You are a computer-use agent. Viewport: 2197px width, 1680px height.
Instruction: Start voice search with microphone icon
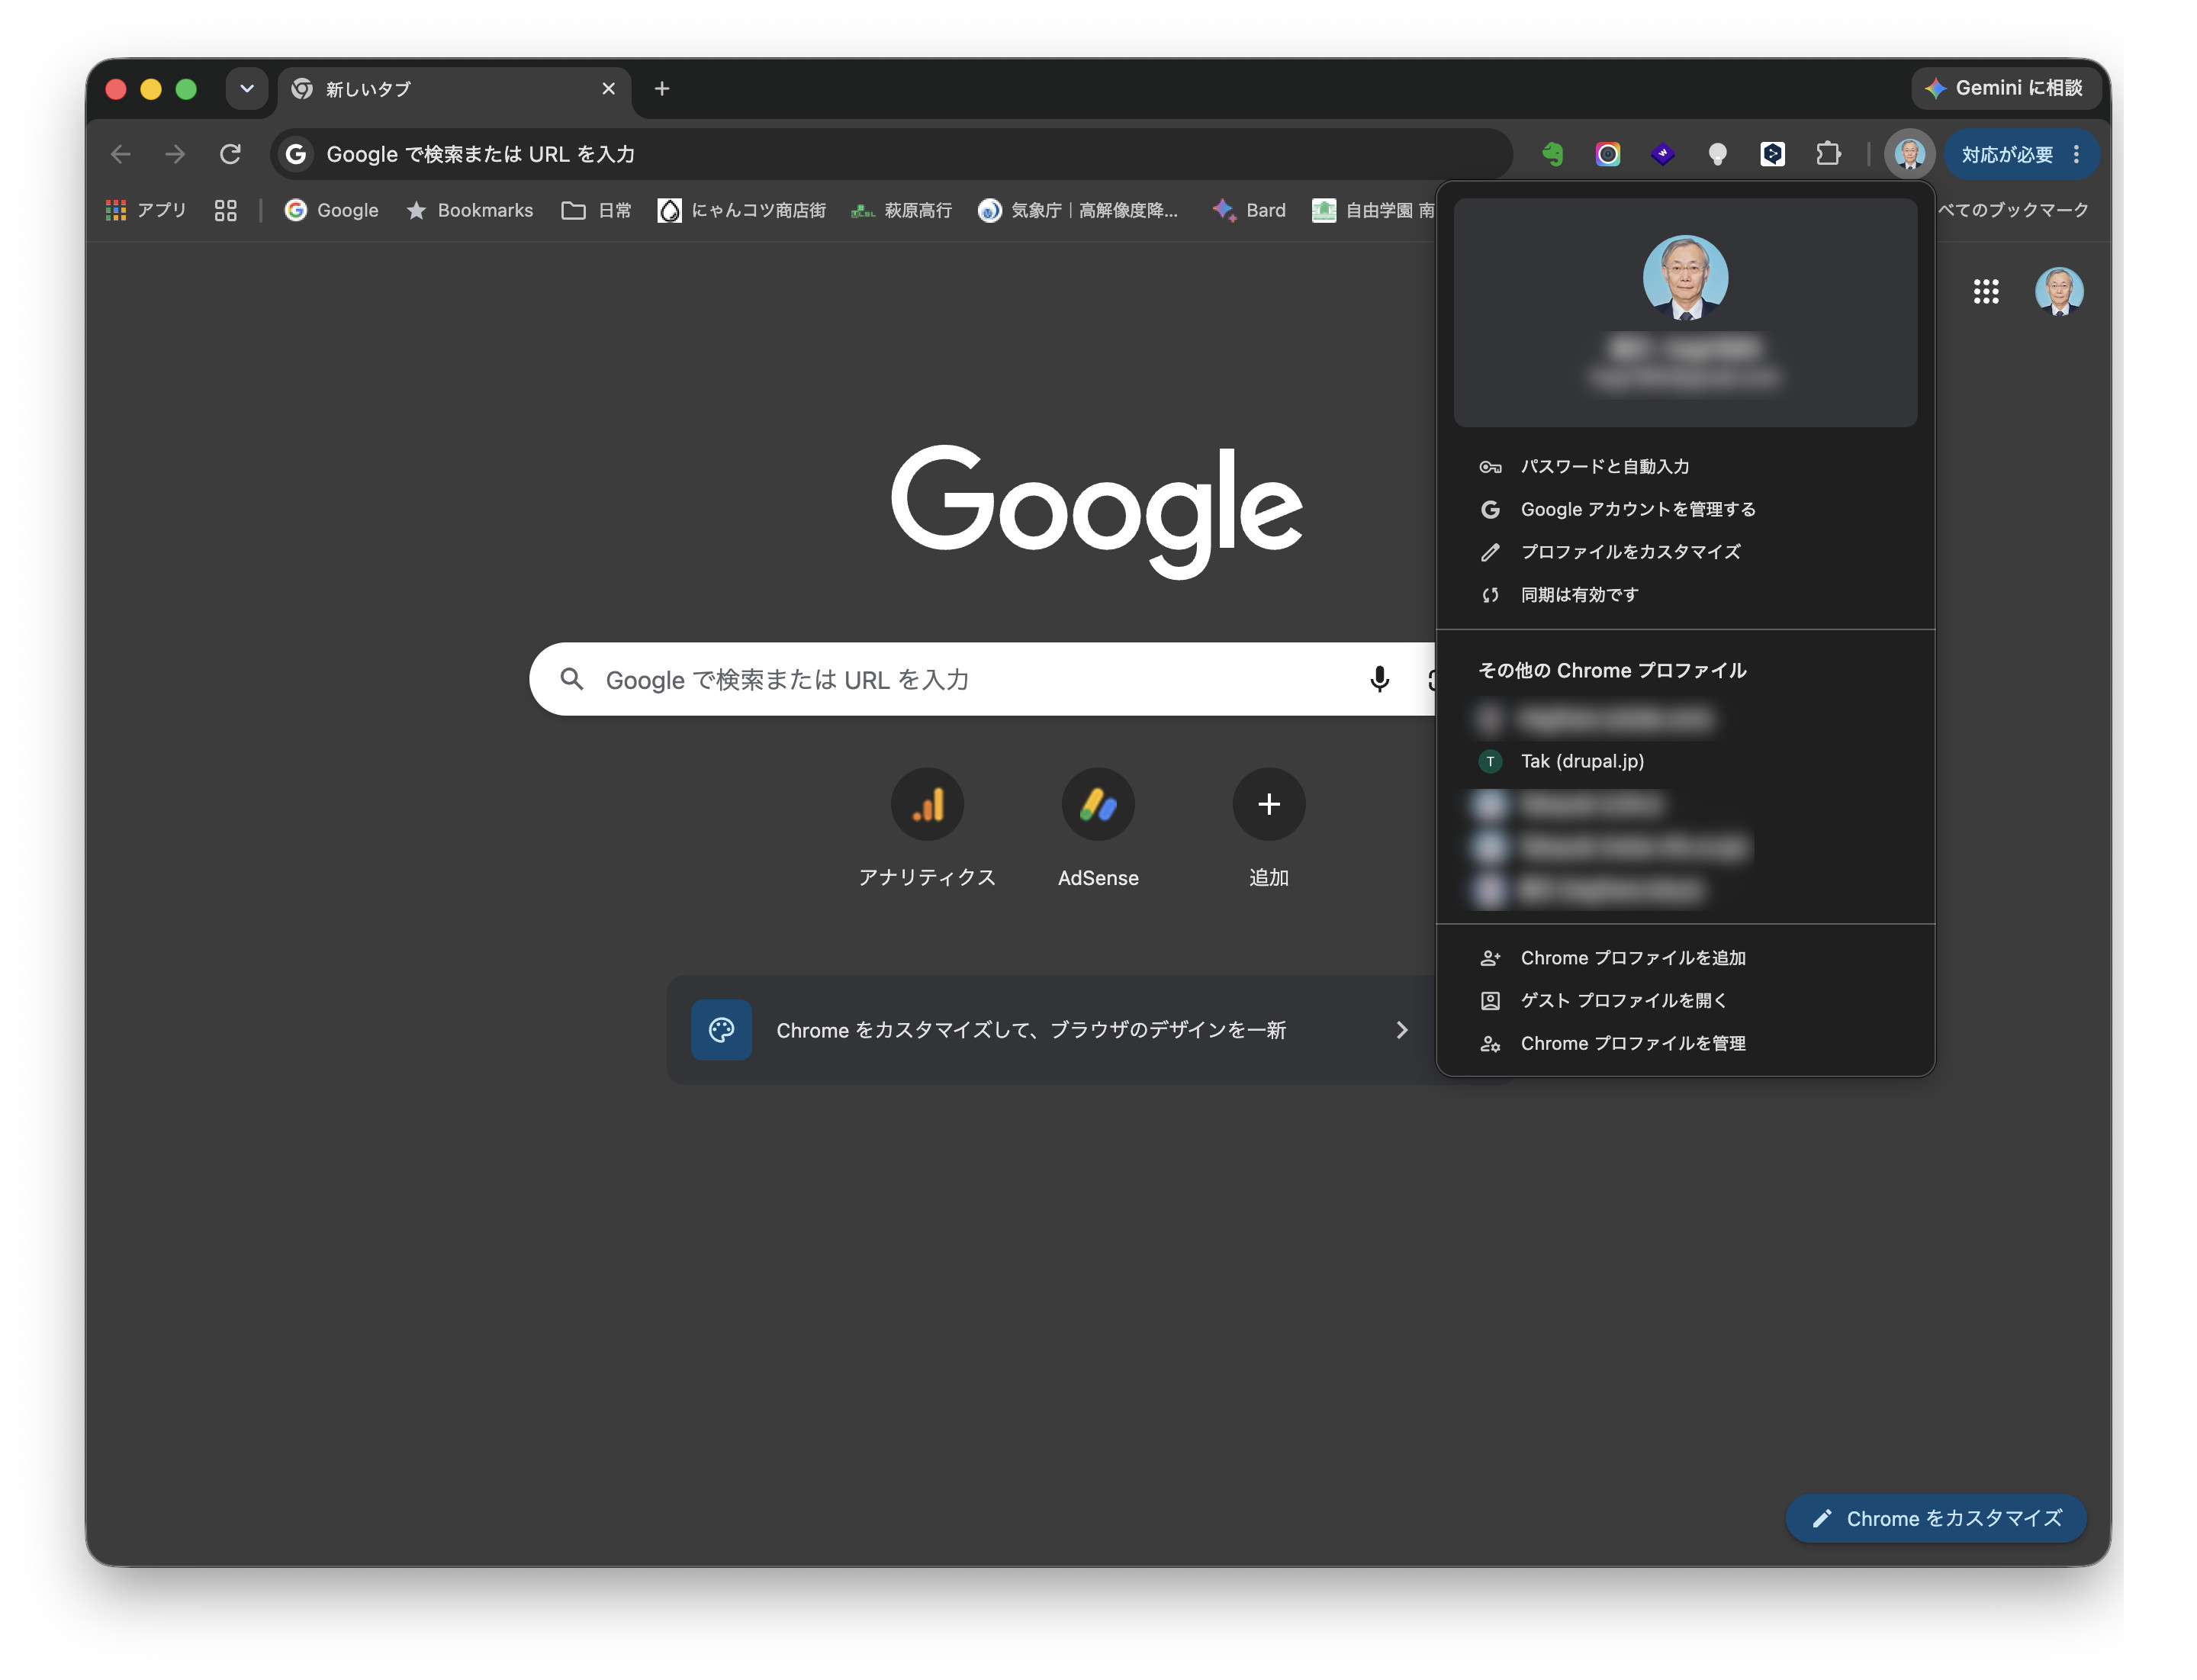click(1379, 680)
